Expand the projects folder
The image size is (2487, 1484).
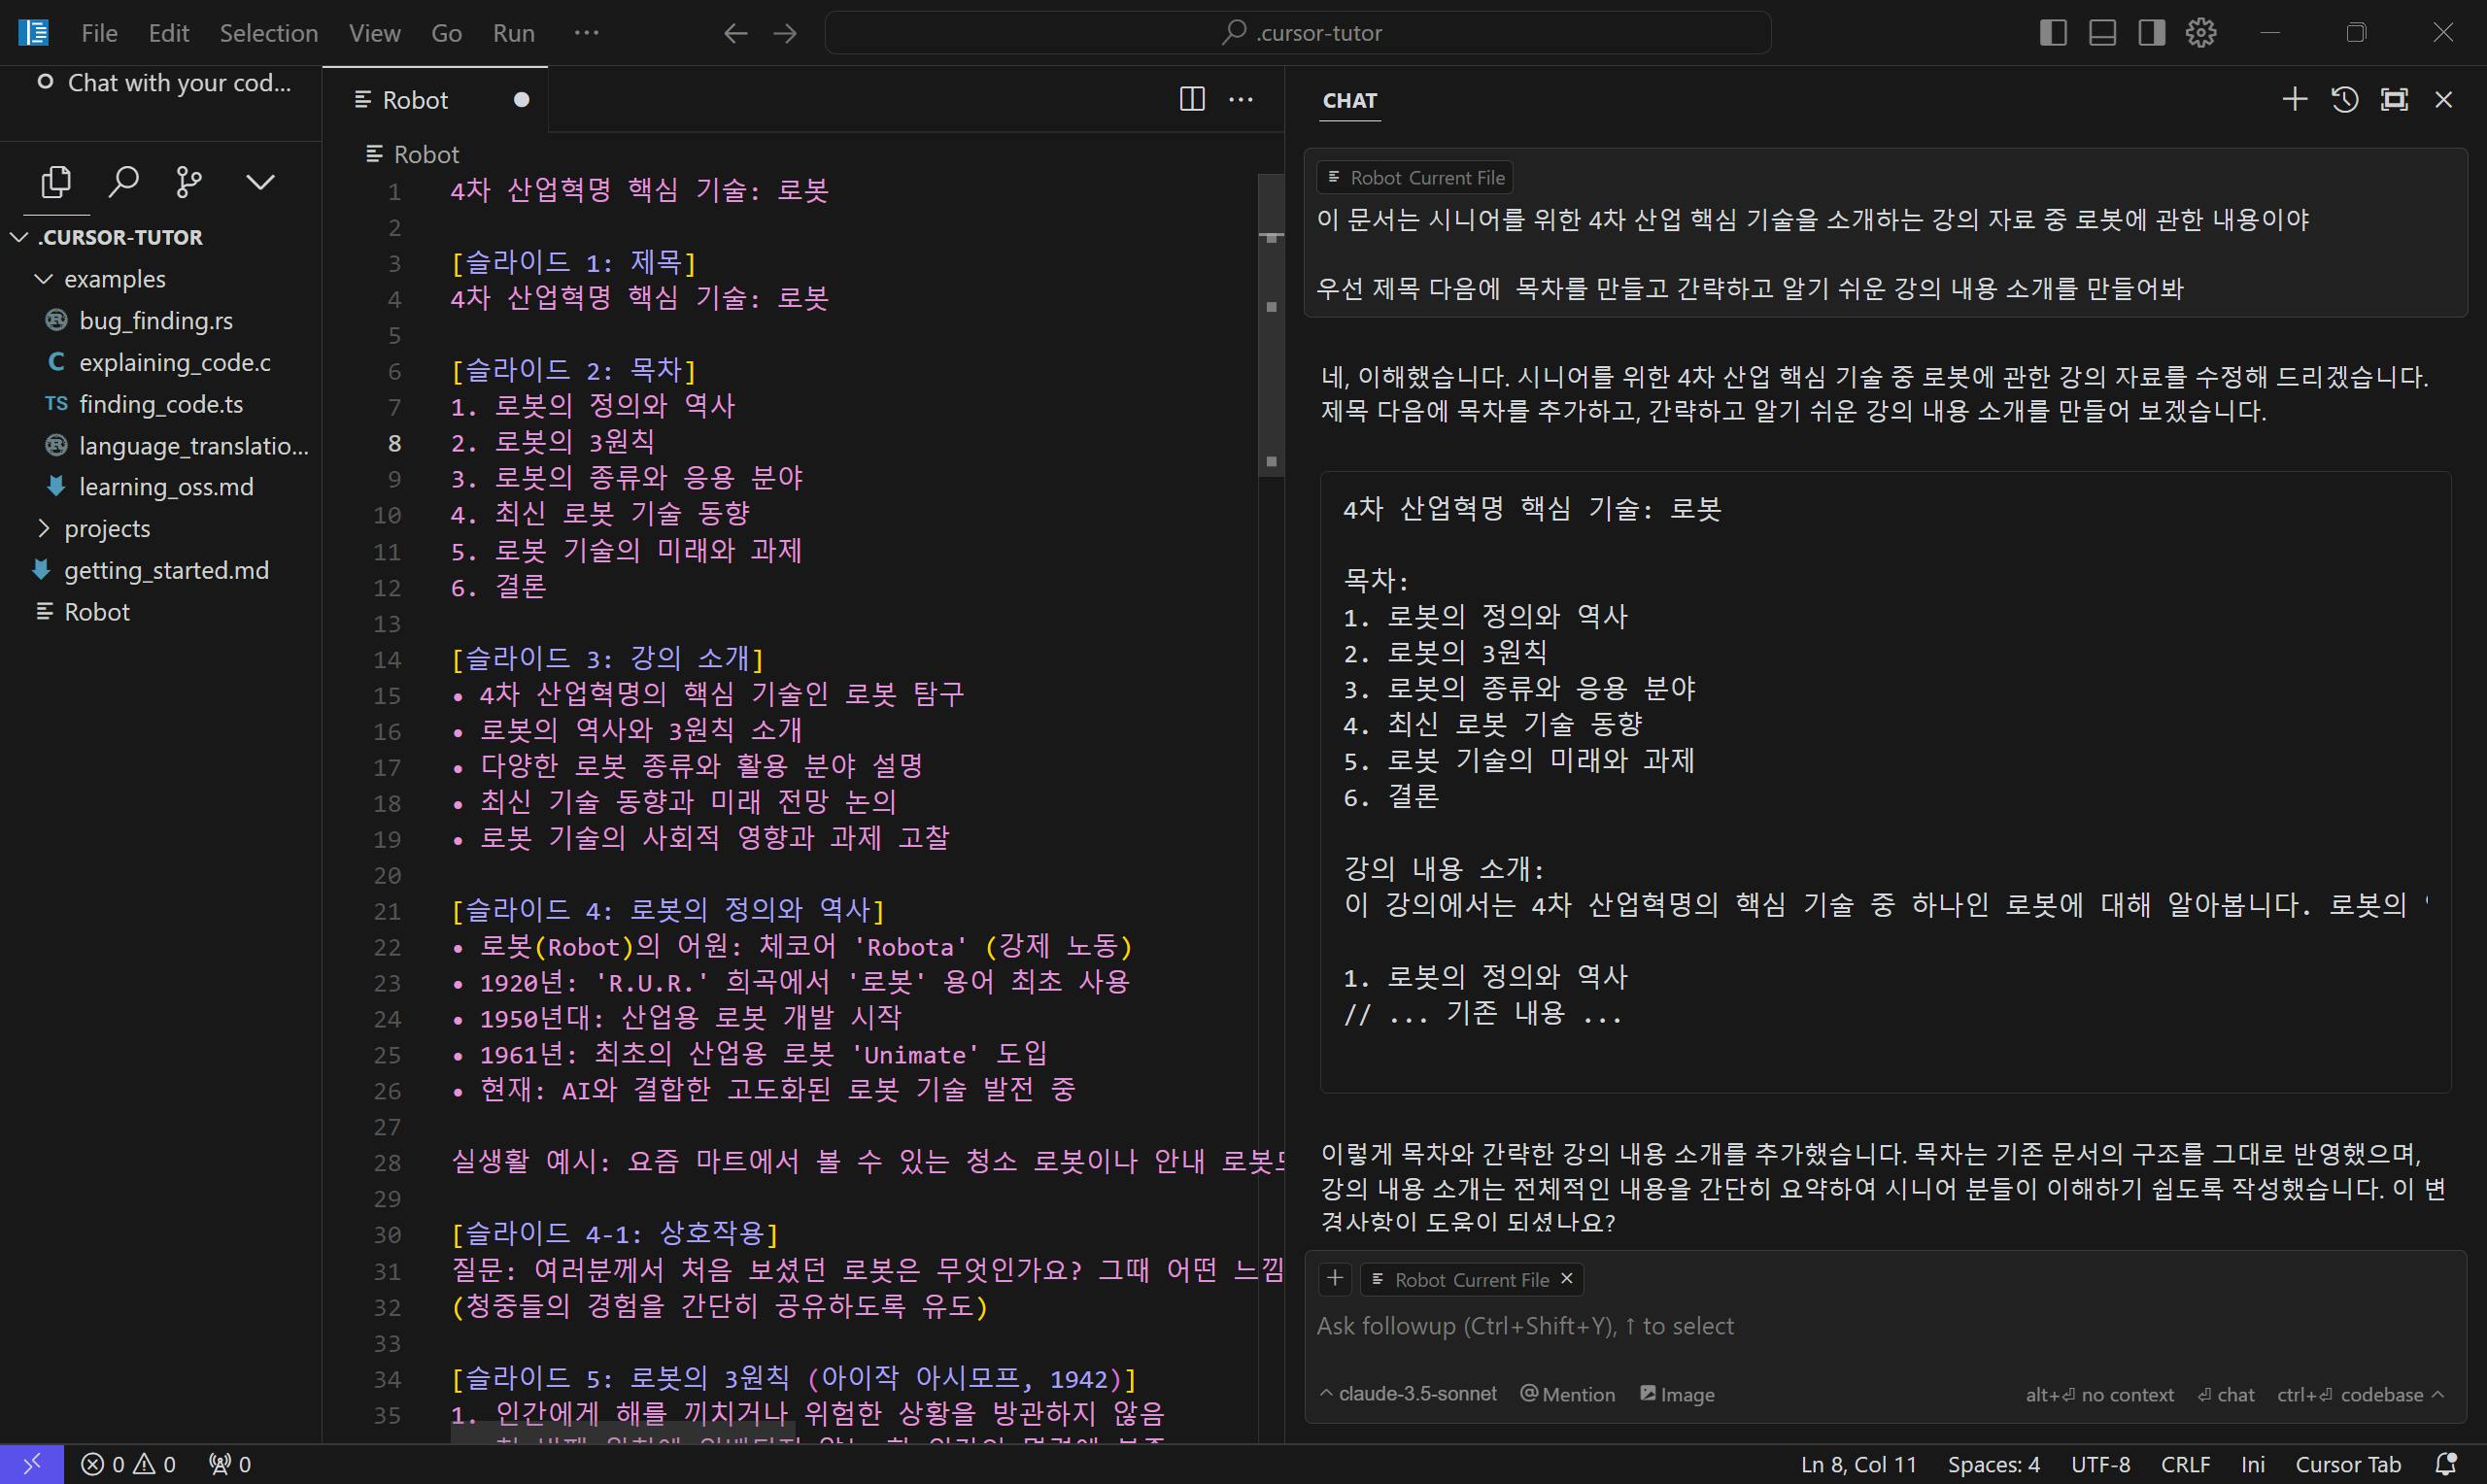[106, 528]
